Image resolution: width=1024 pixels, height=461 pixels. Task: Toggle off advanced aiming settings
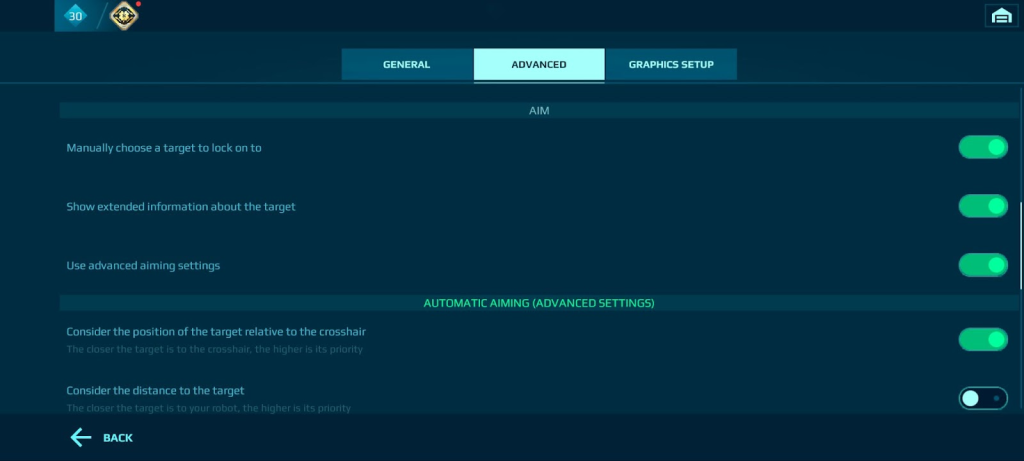pyautogui.click(x=983, y=265)
